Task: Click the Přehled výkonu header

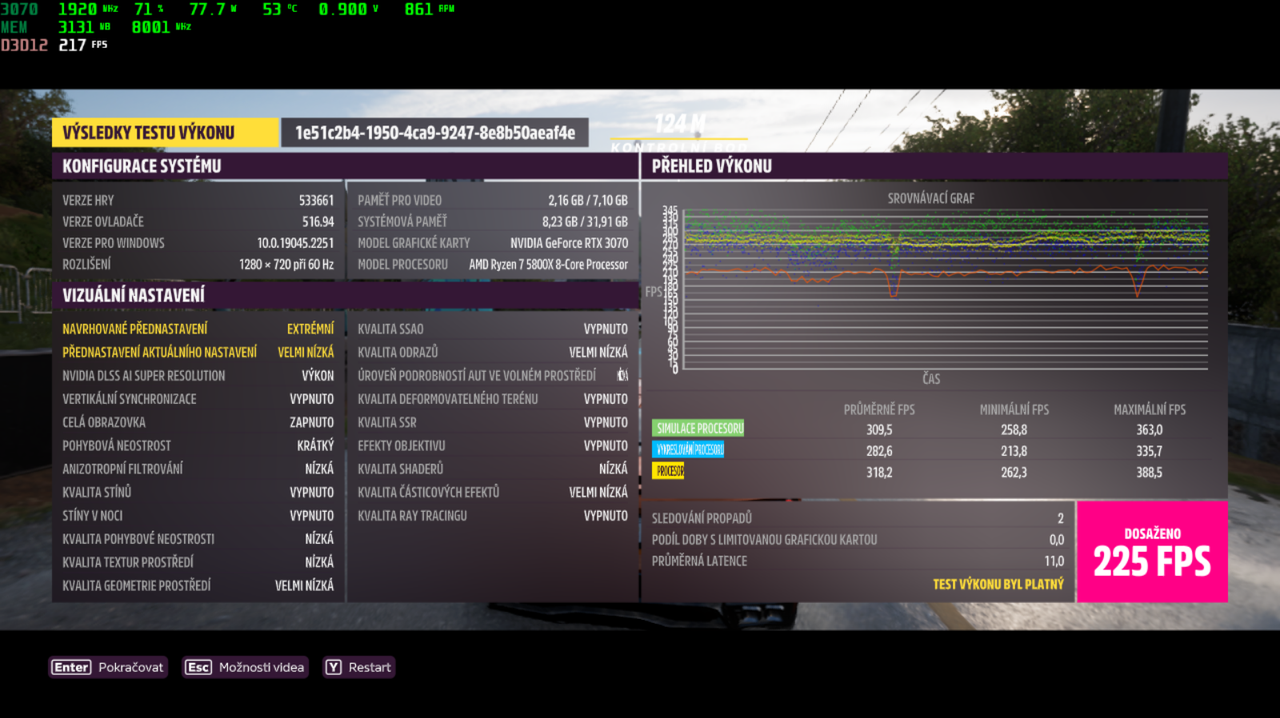Action: coord(934,166)
